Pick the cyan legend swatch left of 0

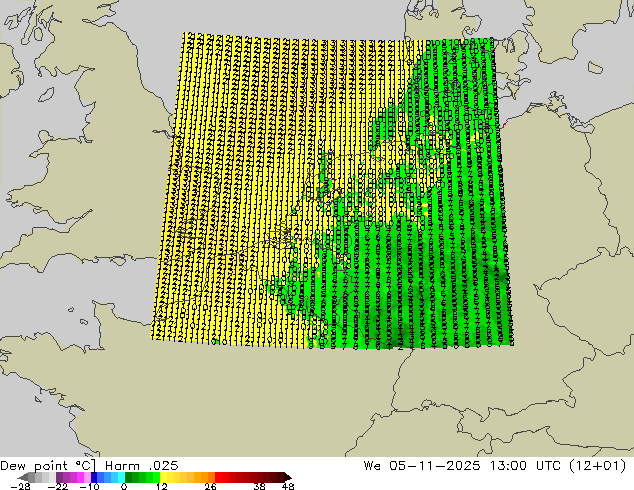(x=121, y=477)
